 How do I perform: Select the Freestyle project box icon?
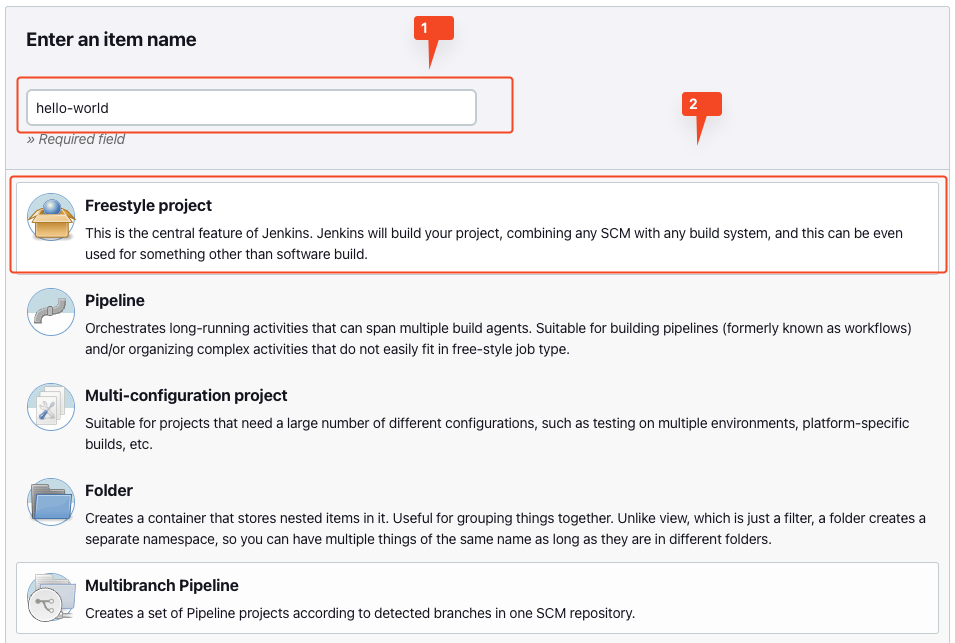pos(51,217)
